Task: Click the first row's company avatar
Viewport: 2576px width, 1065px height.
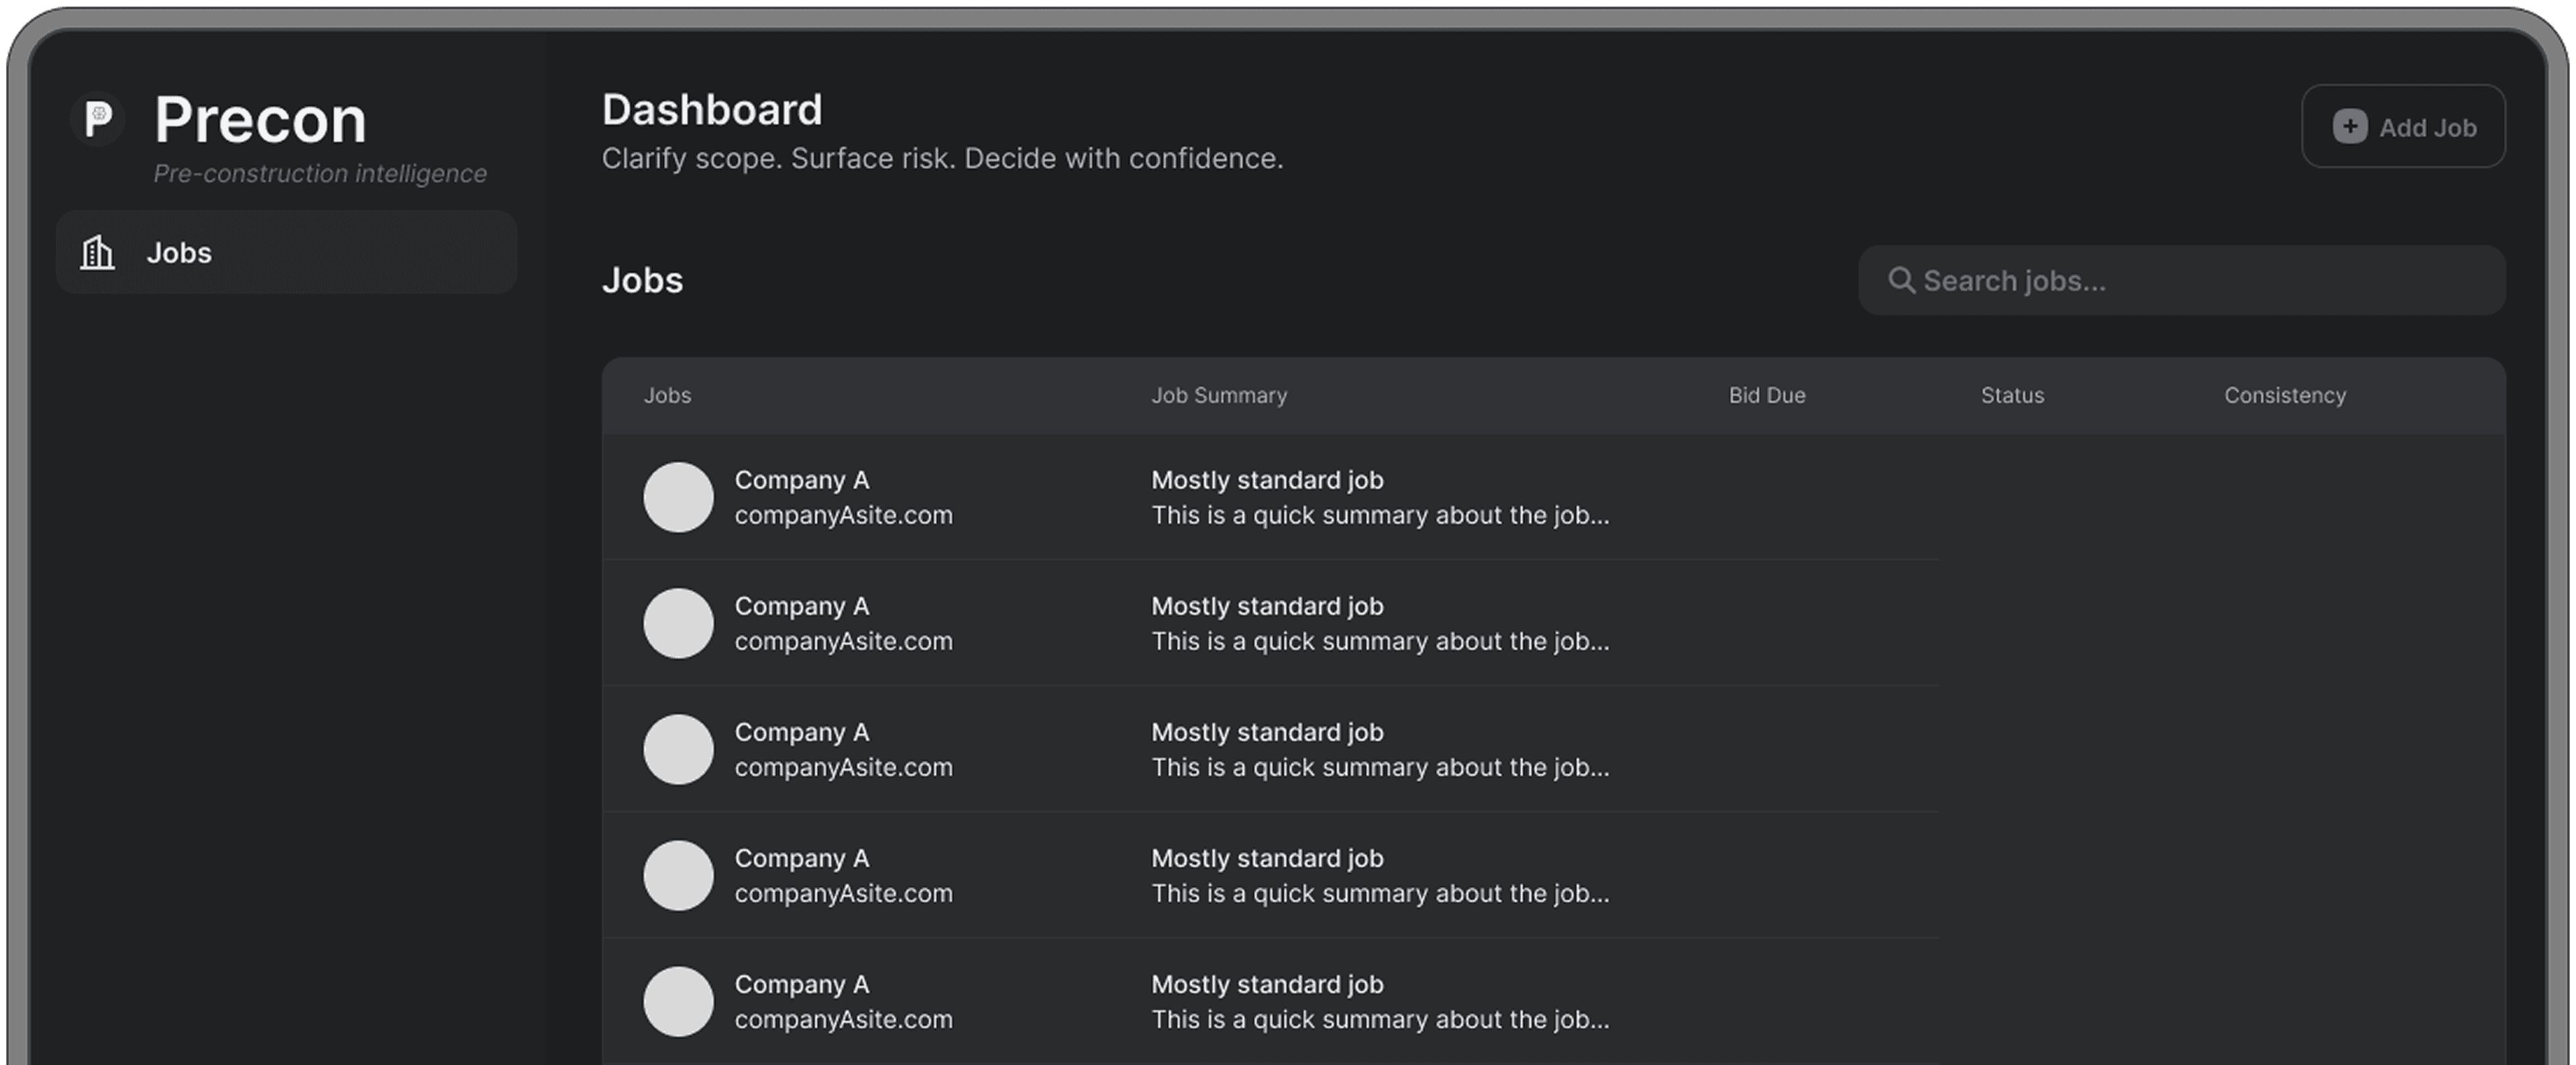Action: coord(678,497)
